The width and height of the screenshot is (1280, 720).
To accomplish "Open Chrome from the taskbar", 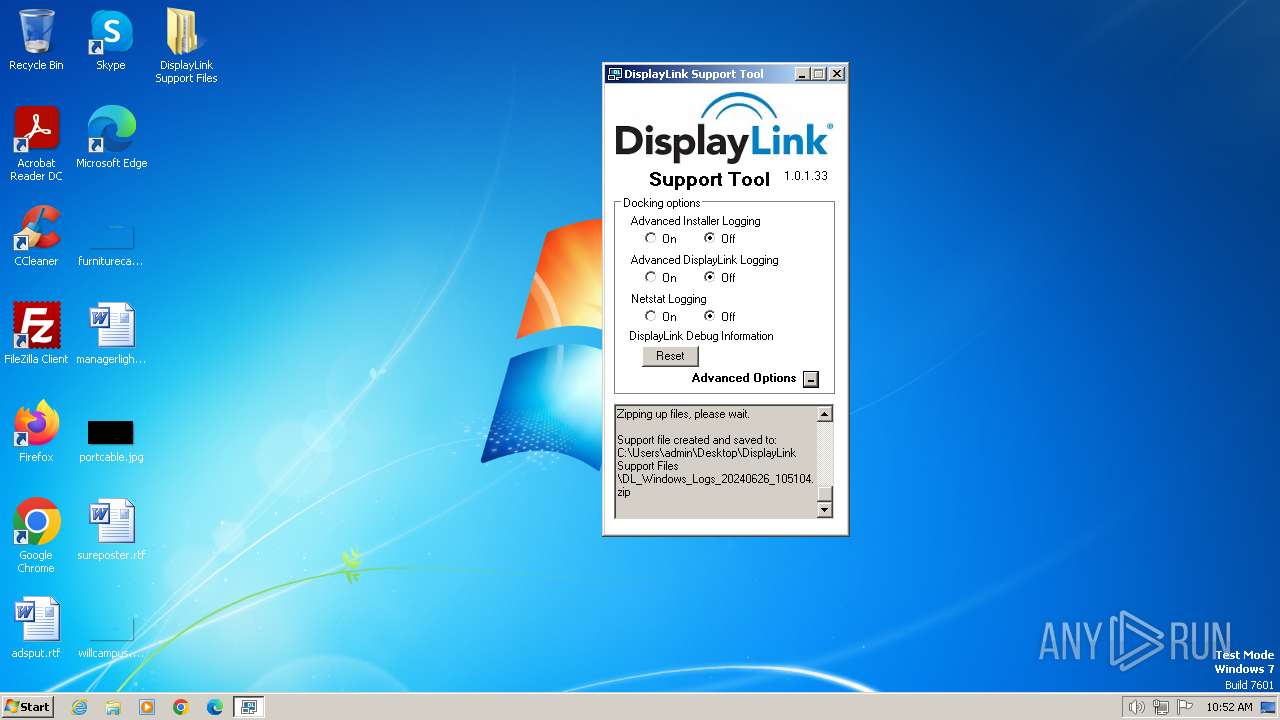I will (x=181, y=707).
